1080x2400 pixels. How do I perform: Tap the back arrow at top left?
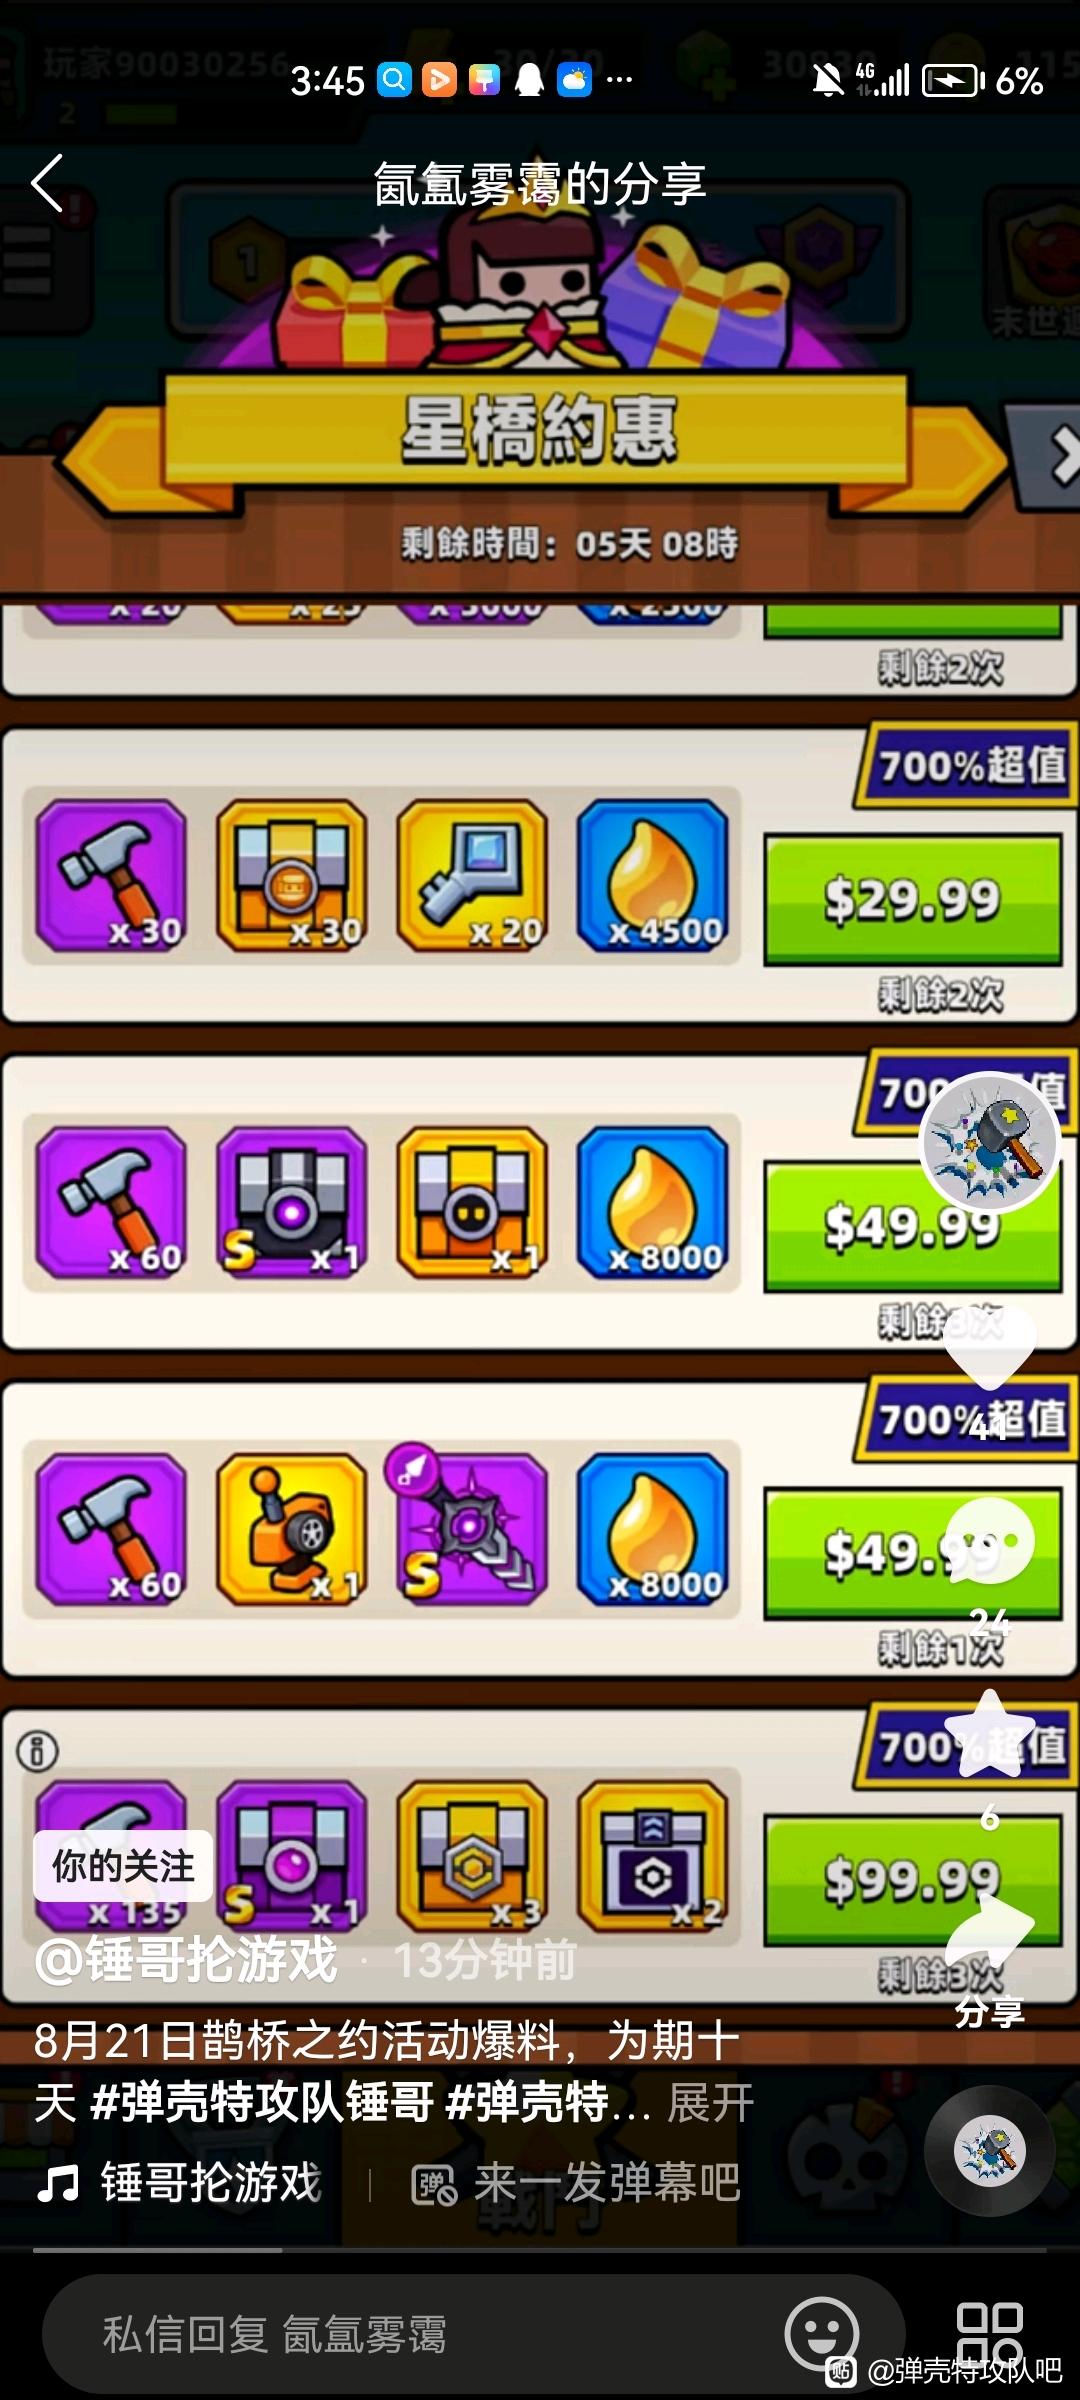[47, 183]
